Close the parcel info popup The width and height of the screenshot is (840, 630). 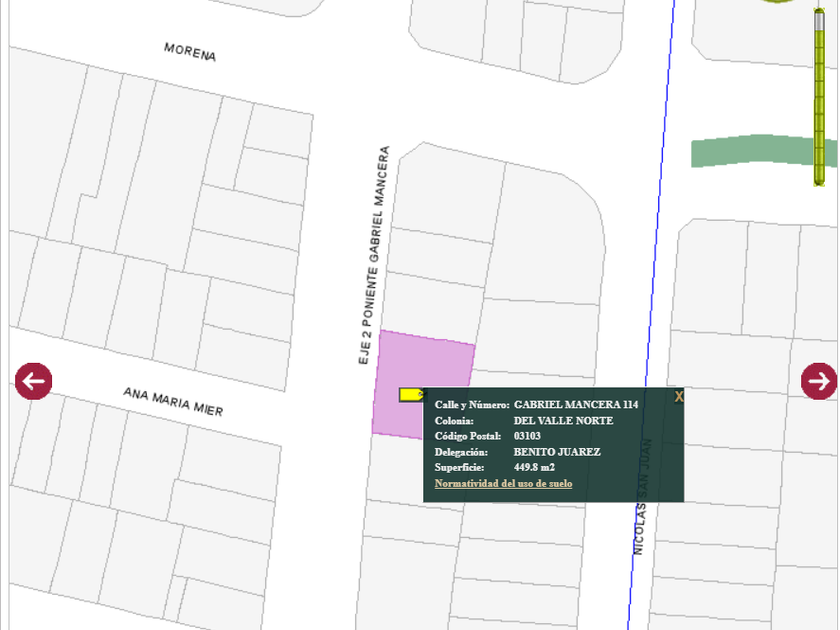(679, 397)
